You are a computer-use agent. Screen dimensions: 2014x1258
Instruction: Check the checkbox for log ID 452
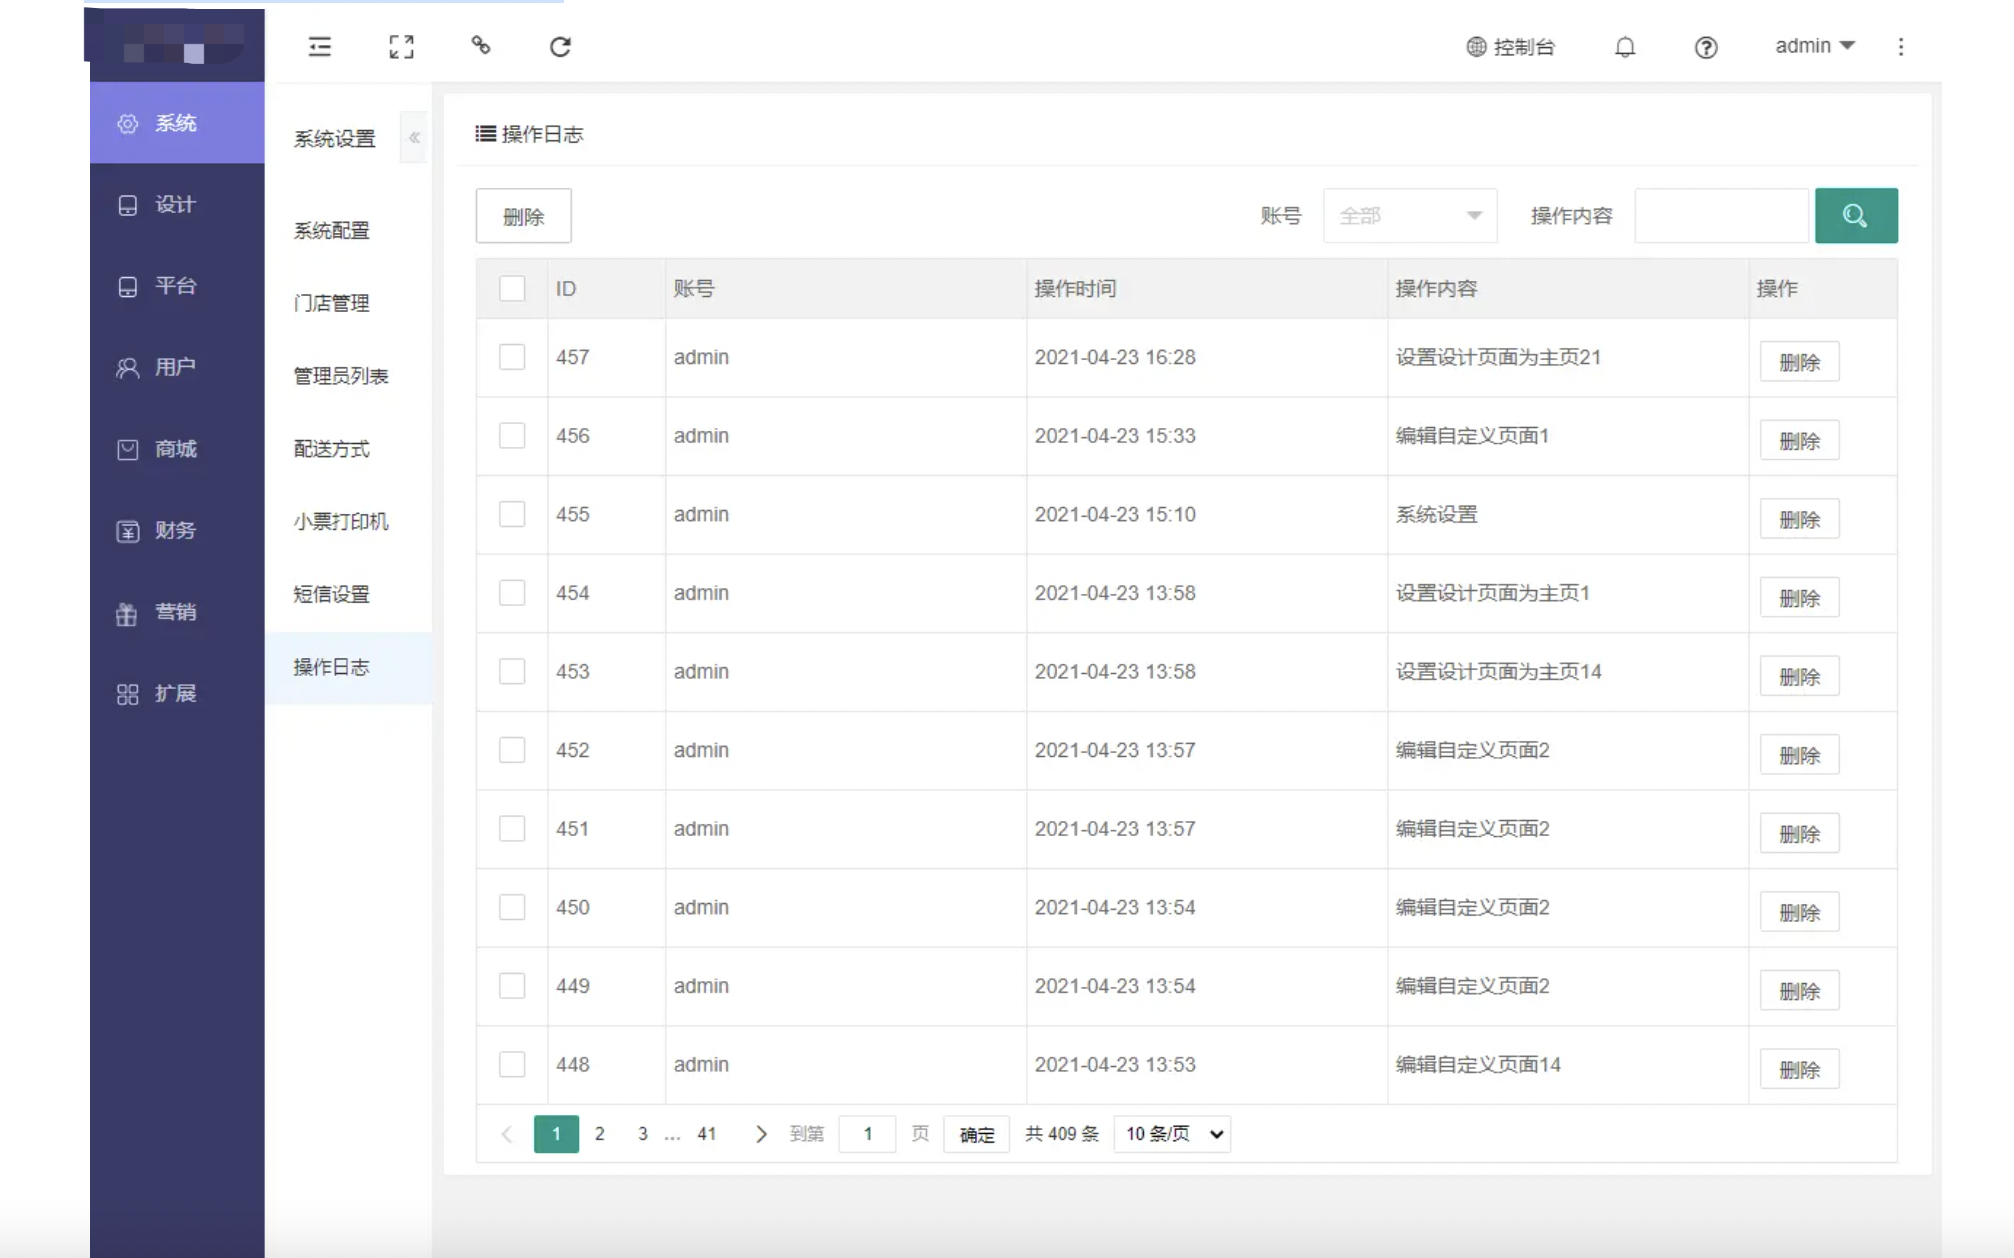[512, 750]
